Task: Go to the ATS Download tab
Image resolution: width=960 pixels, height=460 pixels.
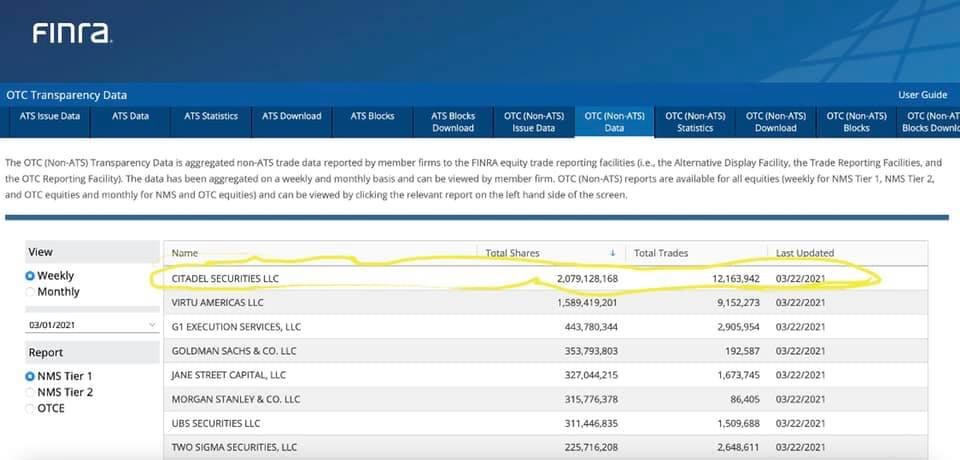Action: 291,117
